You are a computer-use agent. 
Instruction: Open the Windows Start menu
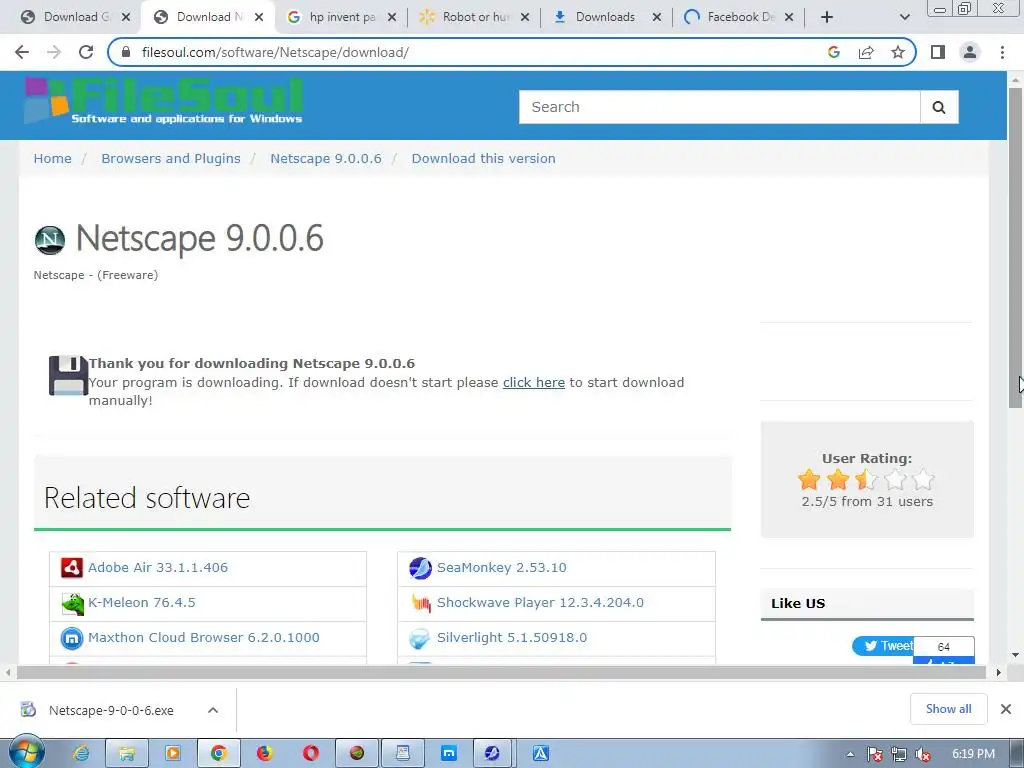point(26,752)
